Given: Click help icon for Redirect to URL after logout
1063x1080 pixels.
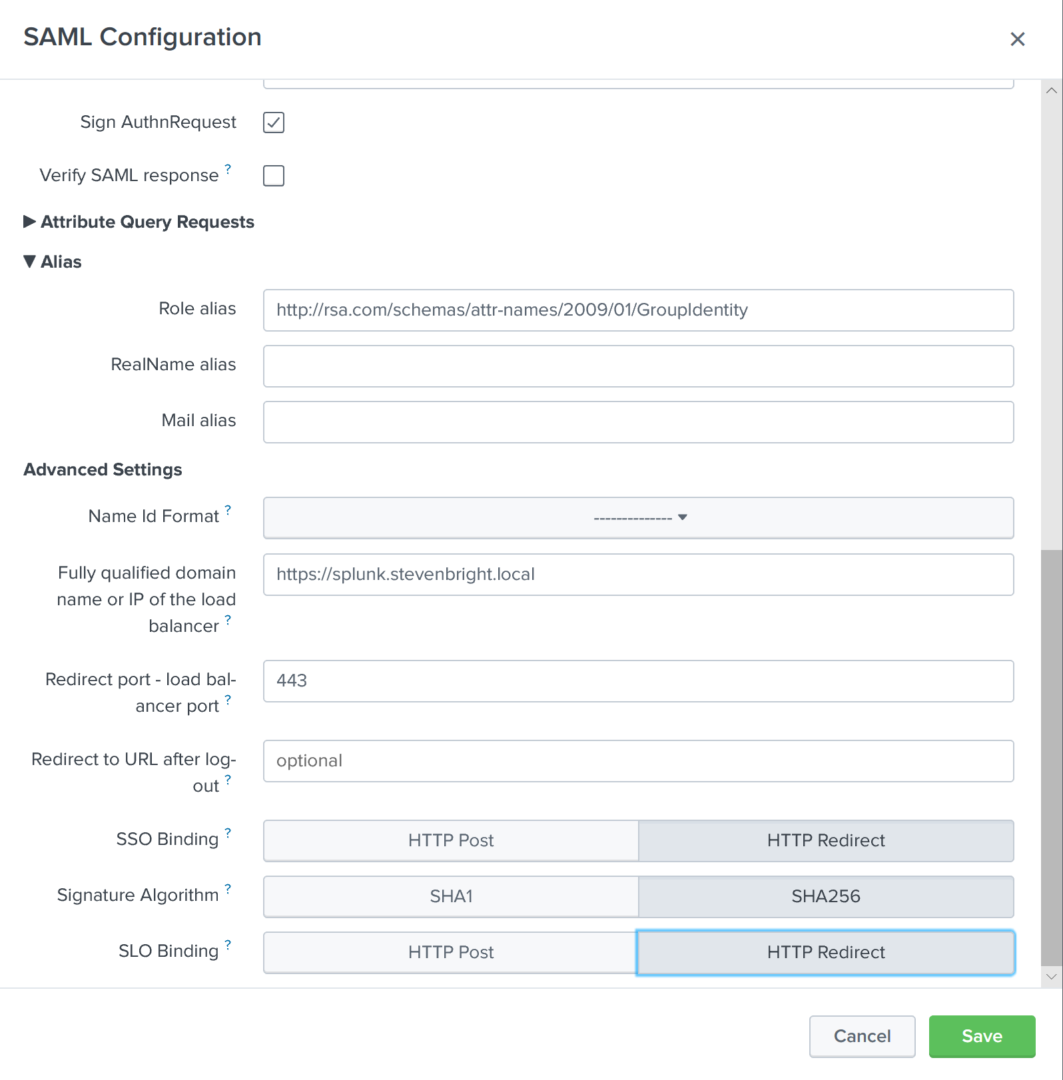Looking at the screenshot, I should (228, 781).
